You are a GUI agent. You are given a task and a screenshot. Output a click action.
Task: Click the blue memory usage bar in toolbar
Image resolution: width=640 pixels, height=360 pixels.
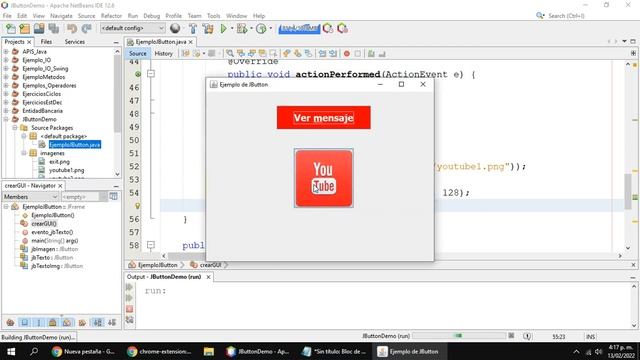[299, 29]
